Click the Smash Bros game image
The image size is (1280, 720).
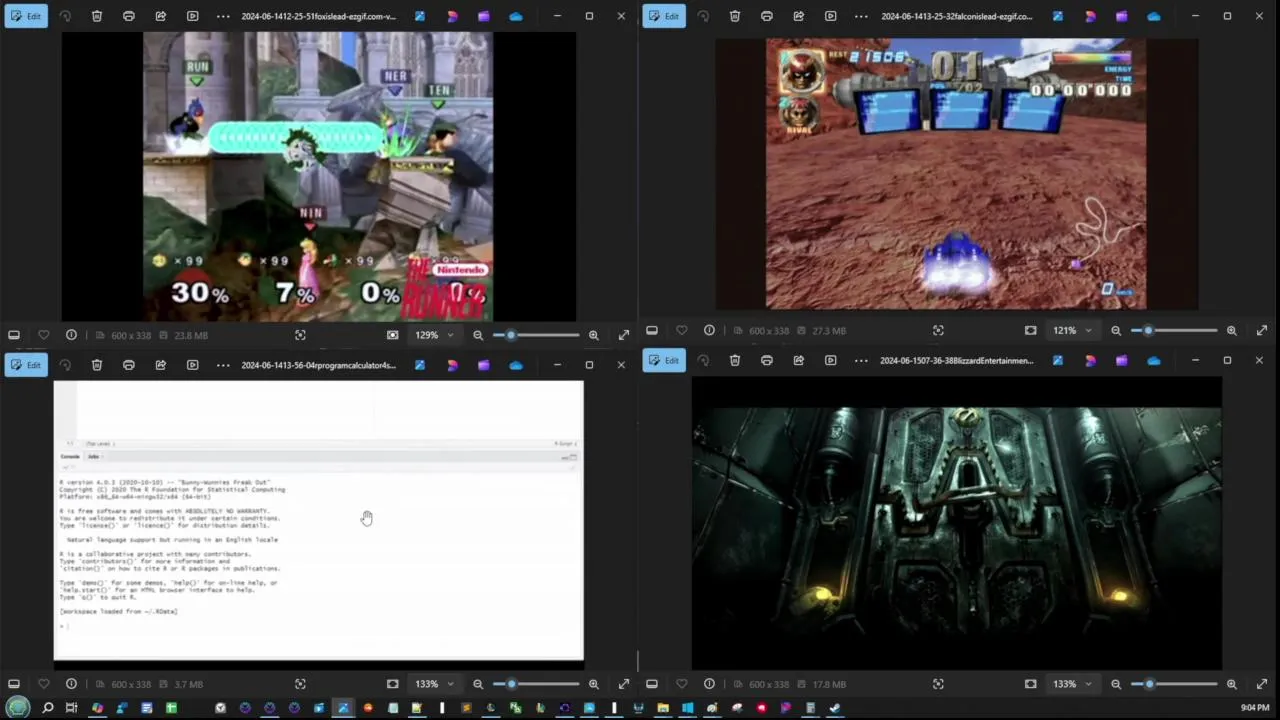pyautogui.click(x=318, y=176)
